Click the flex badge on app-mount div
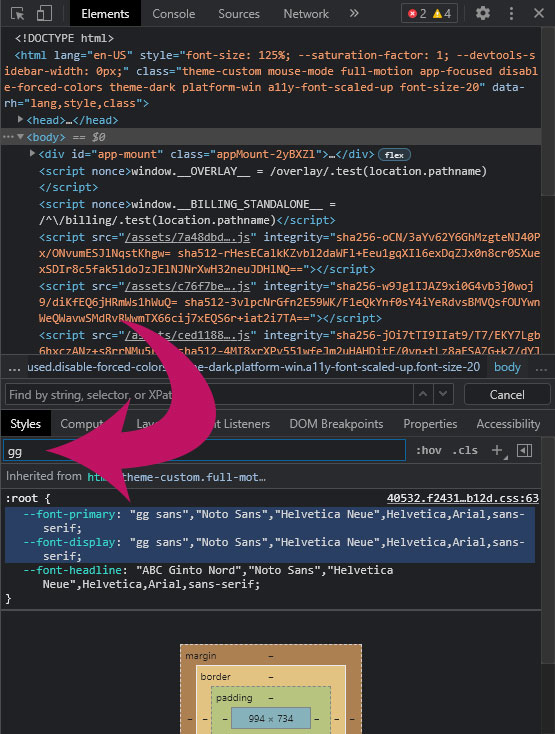The width and height of the screenshot is (555, 734). 394,155
